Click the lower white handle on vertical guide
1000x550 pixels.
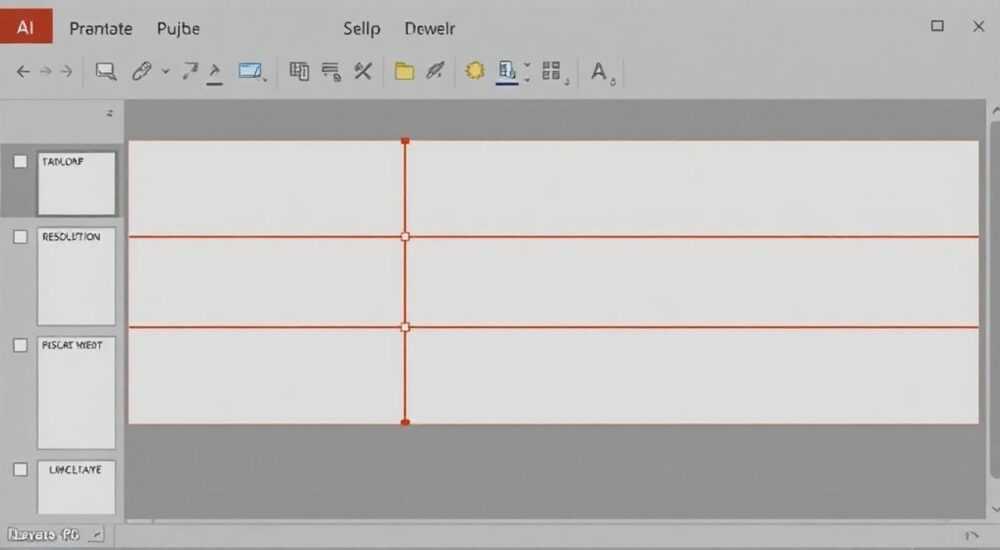(x=405, y=327)
